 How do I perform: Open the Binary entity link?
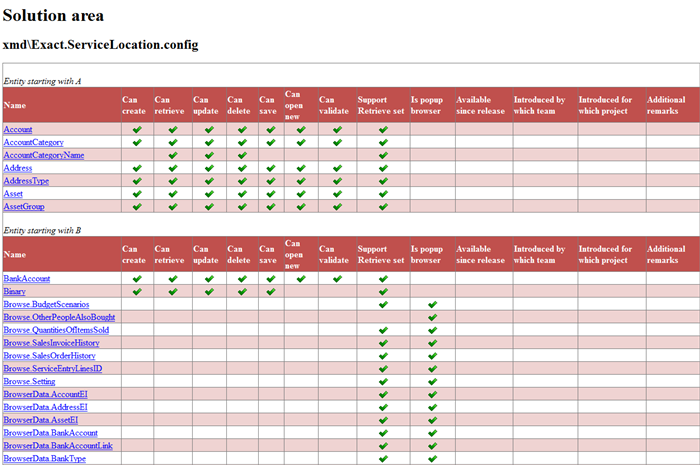(14, 291)
